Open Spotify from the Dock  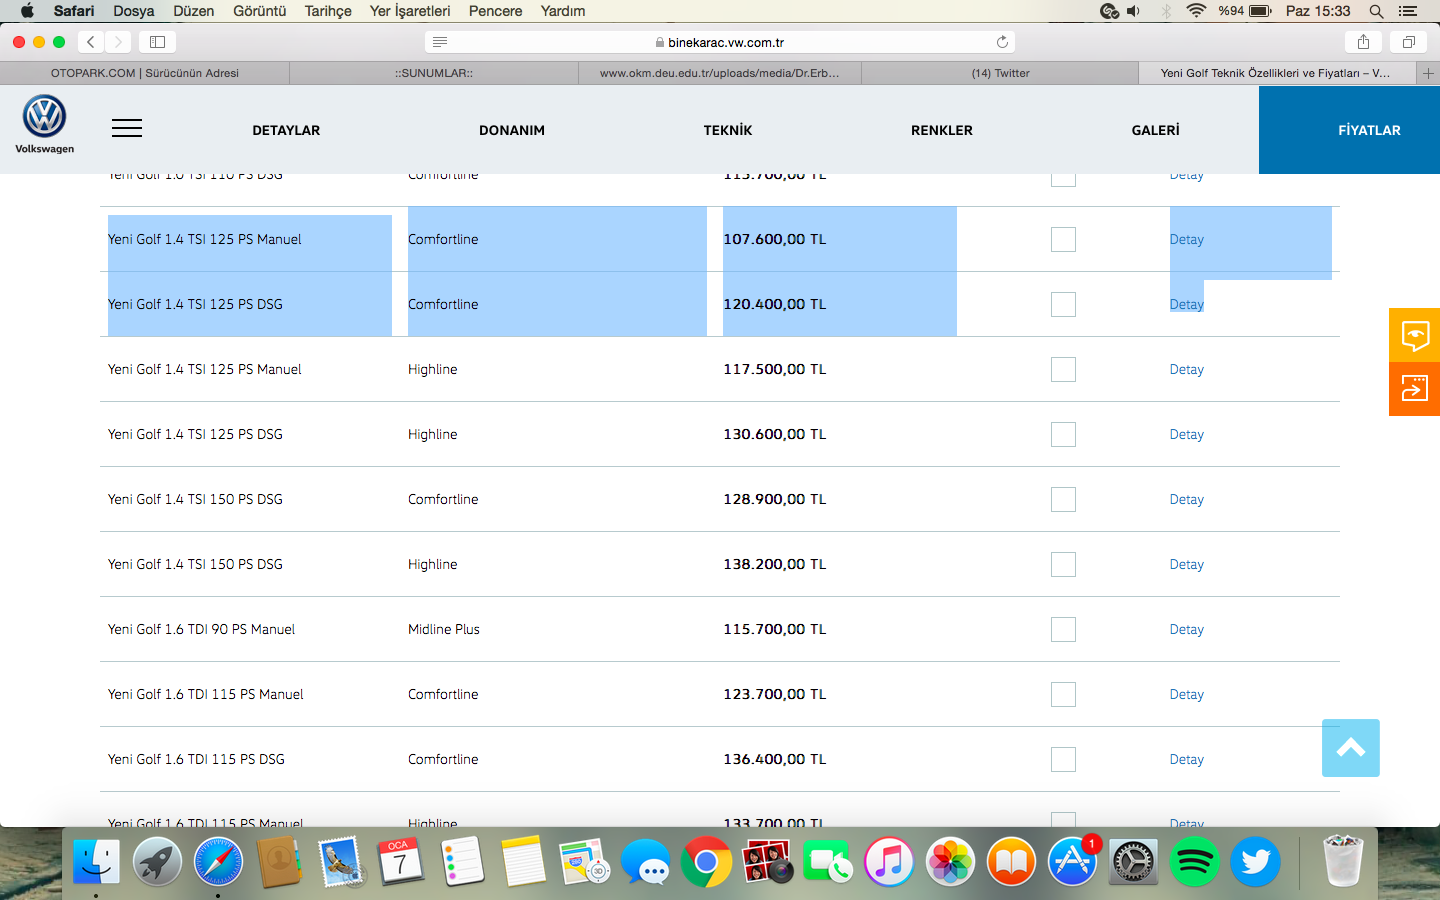[x=1194, y=862]
